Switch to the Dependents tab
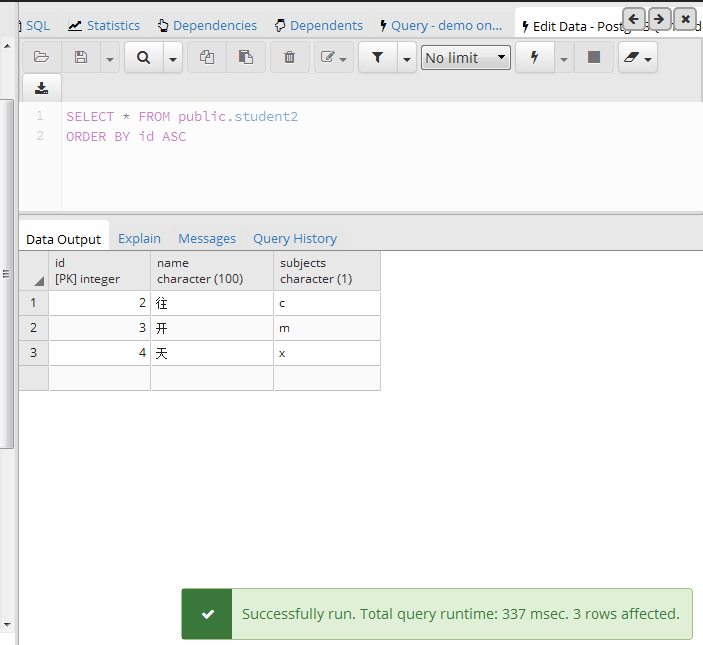The image size is (703, 645). (x=319, y=26)
